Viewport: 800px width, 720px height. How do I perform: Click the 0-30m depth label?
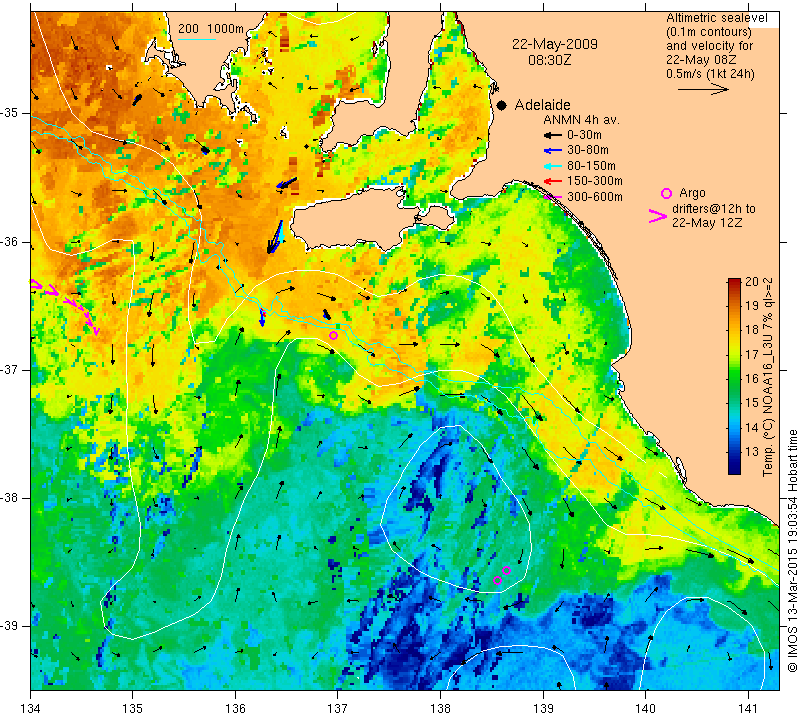click(584, 135)
